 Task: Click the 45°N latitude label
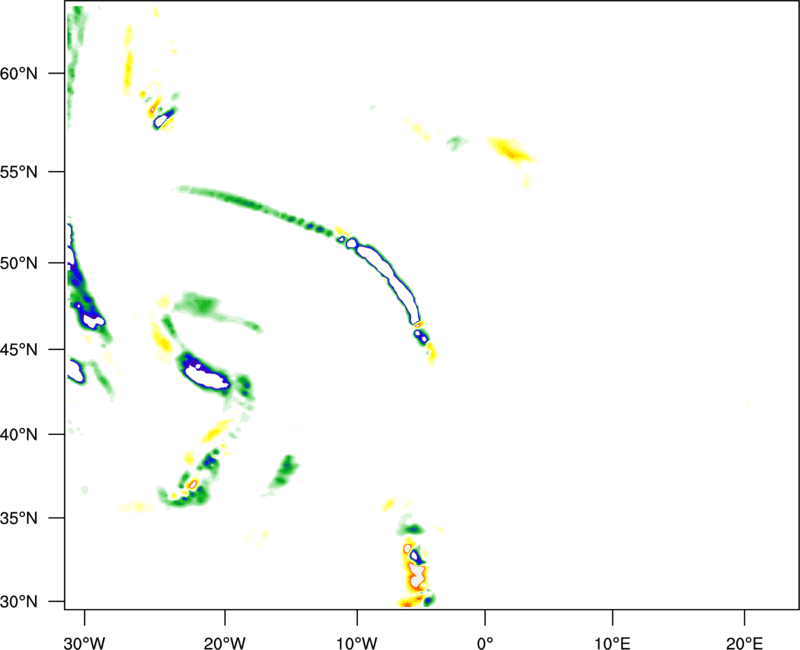(19, 350)
